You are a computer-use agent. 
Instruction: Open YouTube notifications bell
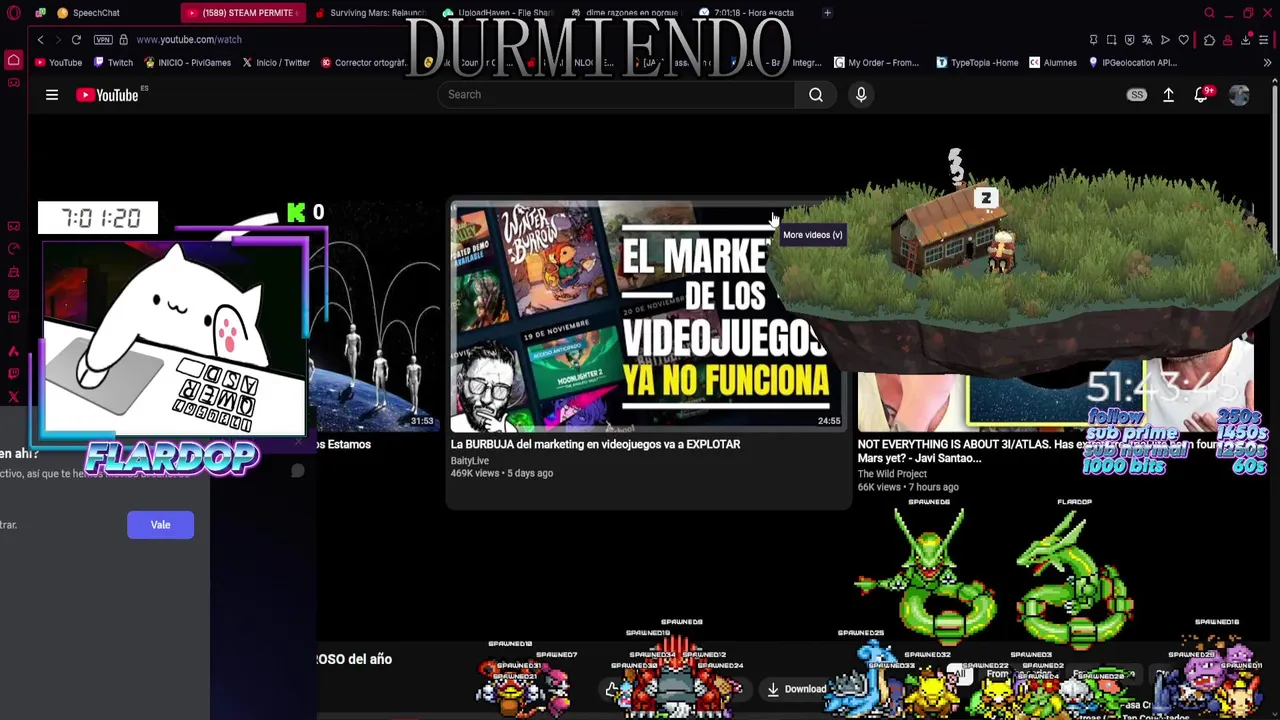[1201, 95]
